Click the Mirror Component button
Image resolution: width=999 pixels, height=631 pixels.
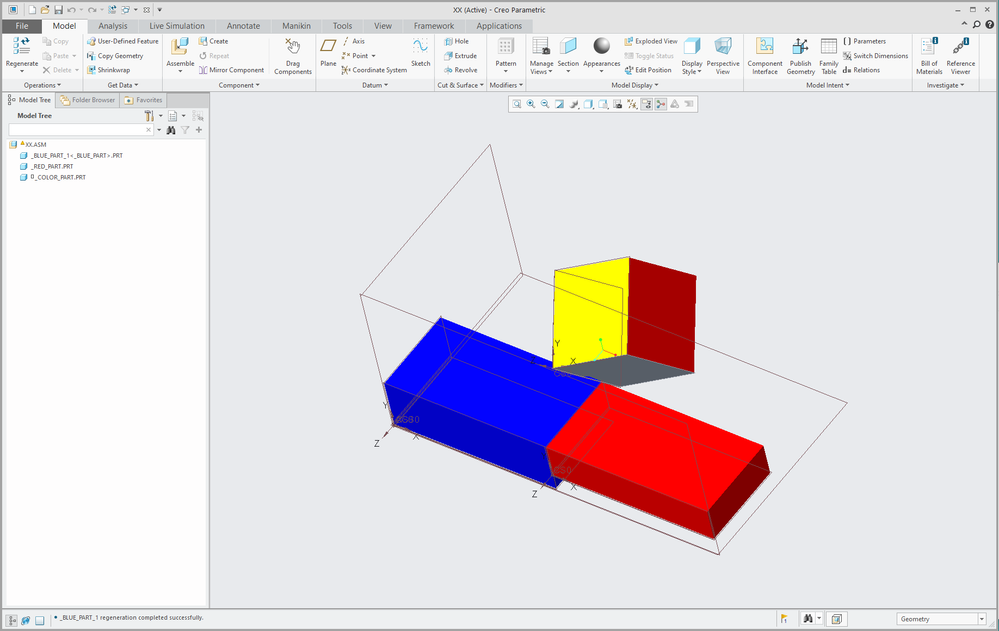231,70
